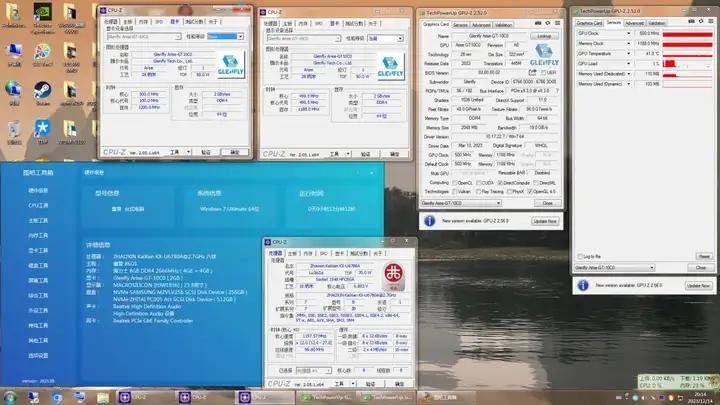This screenshot has width=720, height=405.
Task: Open 内存工具 in the 图吧工具箱 sidebar
Action: [38, 236]
